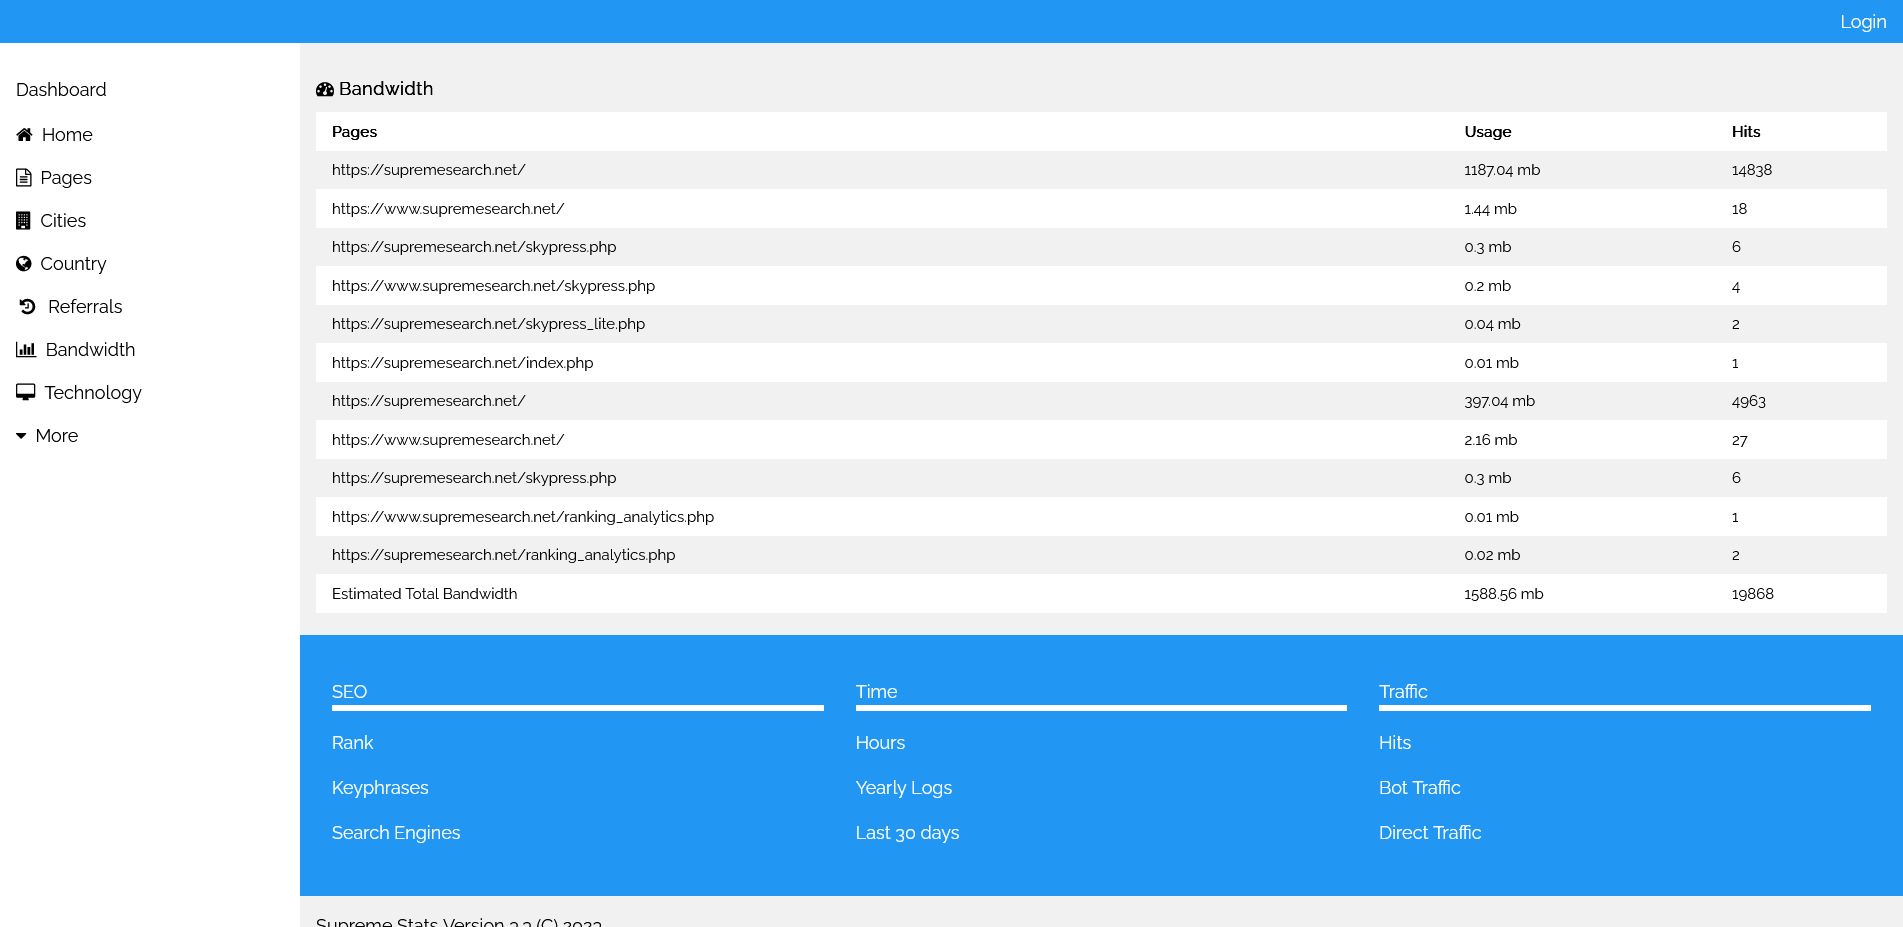Click the Bandwidth bar chart icon
Screen dimensions: 1903x927
coord(26,350)
